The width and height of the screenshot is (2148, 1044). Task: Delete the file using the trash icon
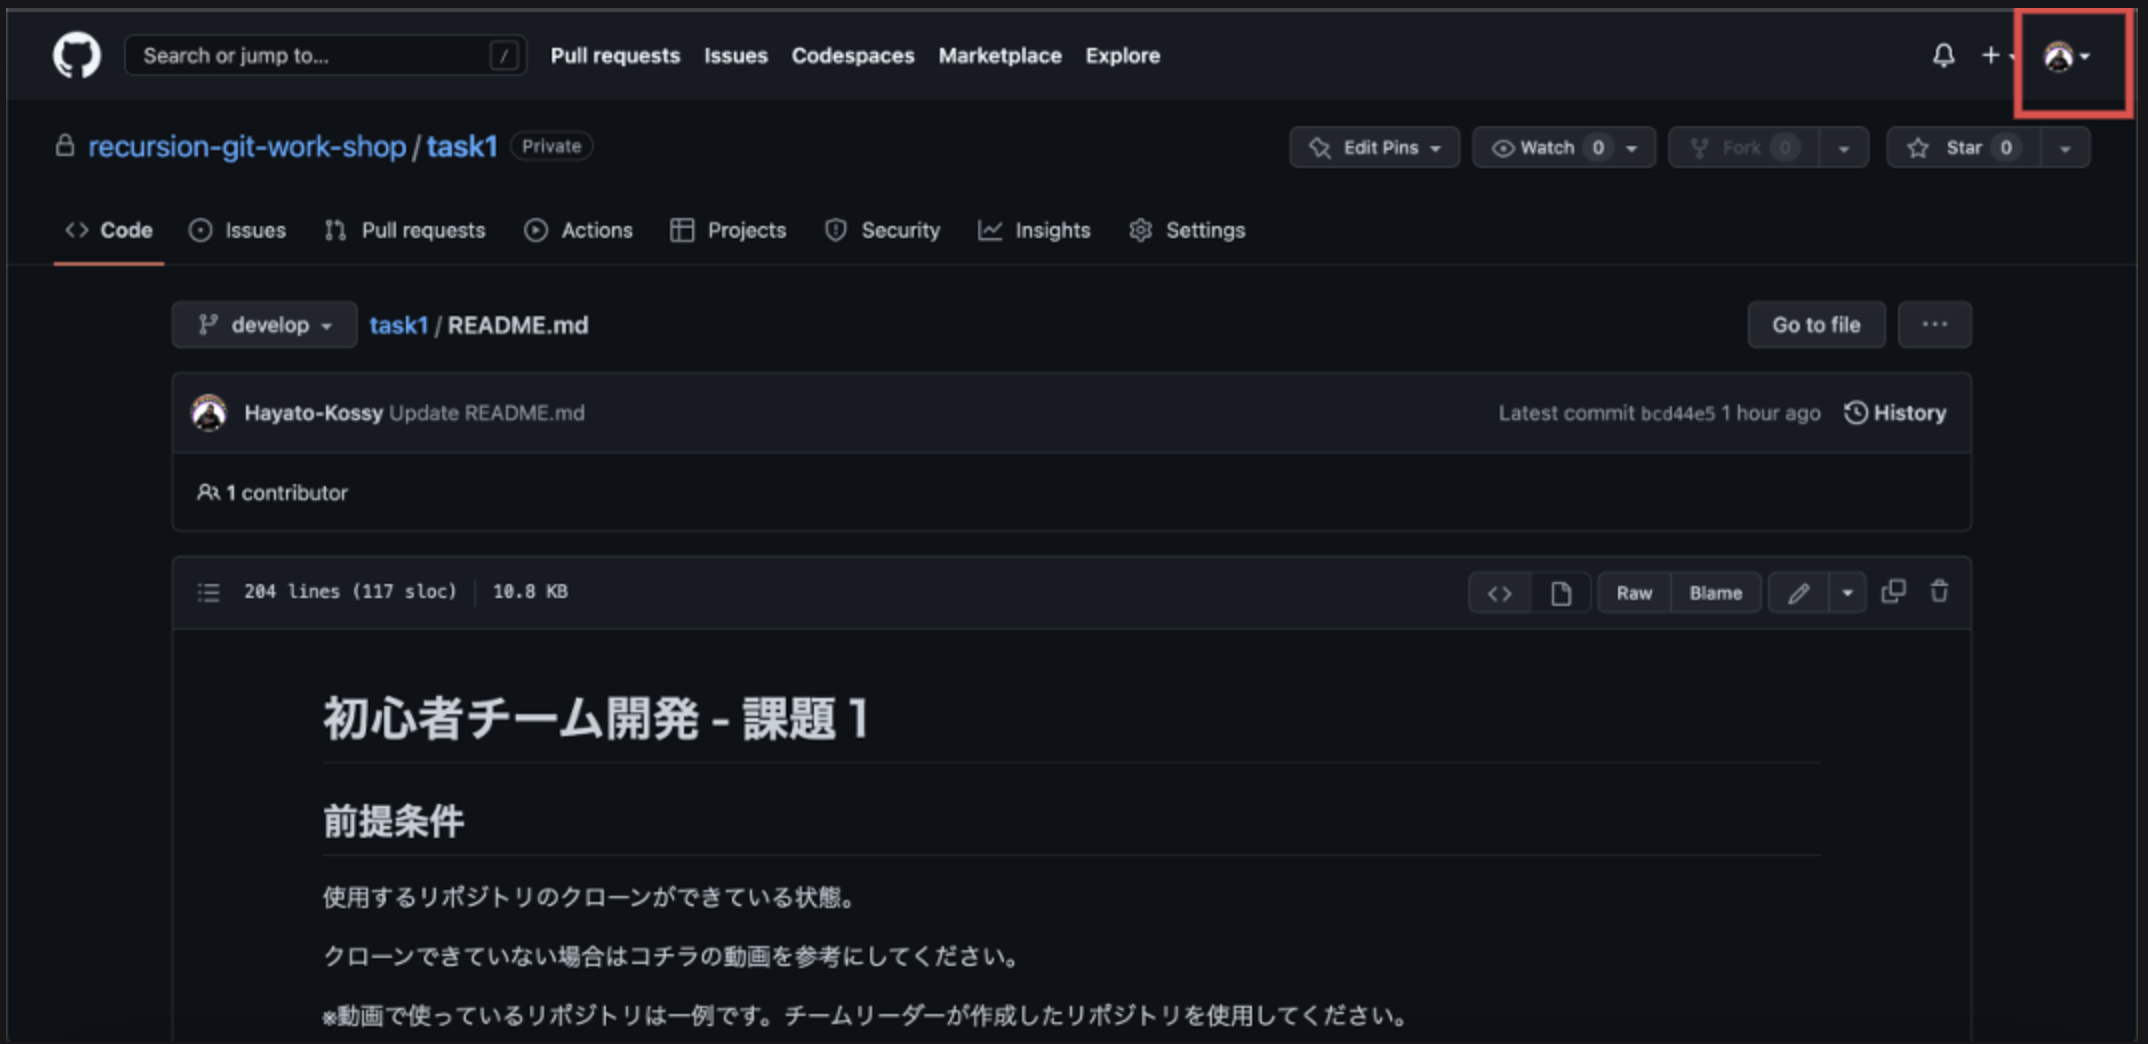pyautogui.click(x=1941, y=592)
